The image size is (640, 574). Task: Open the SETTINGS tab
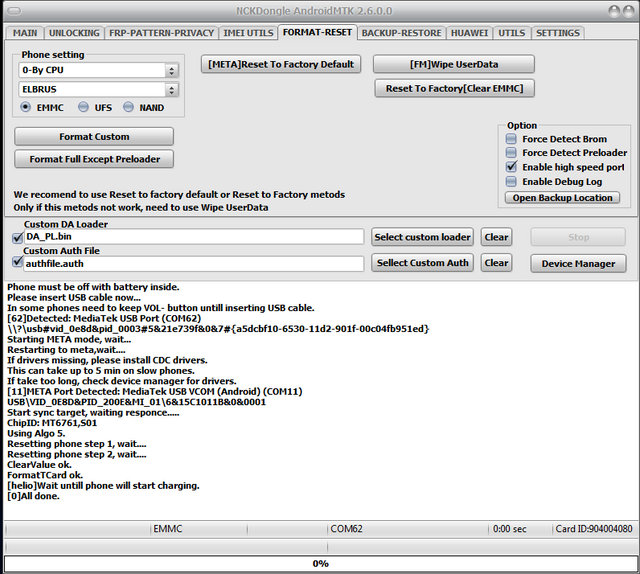558,33
